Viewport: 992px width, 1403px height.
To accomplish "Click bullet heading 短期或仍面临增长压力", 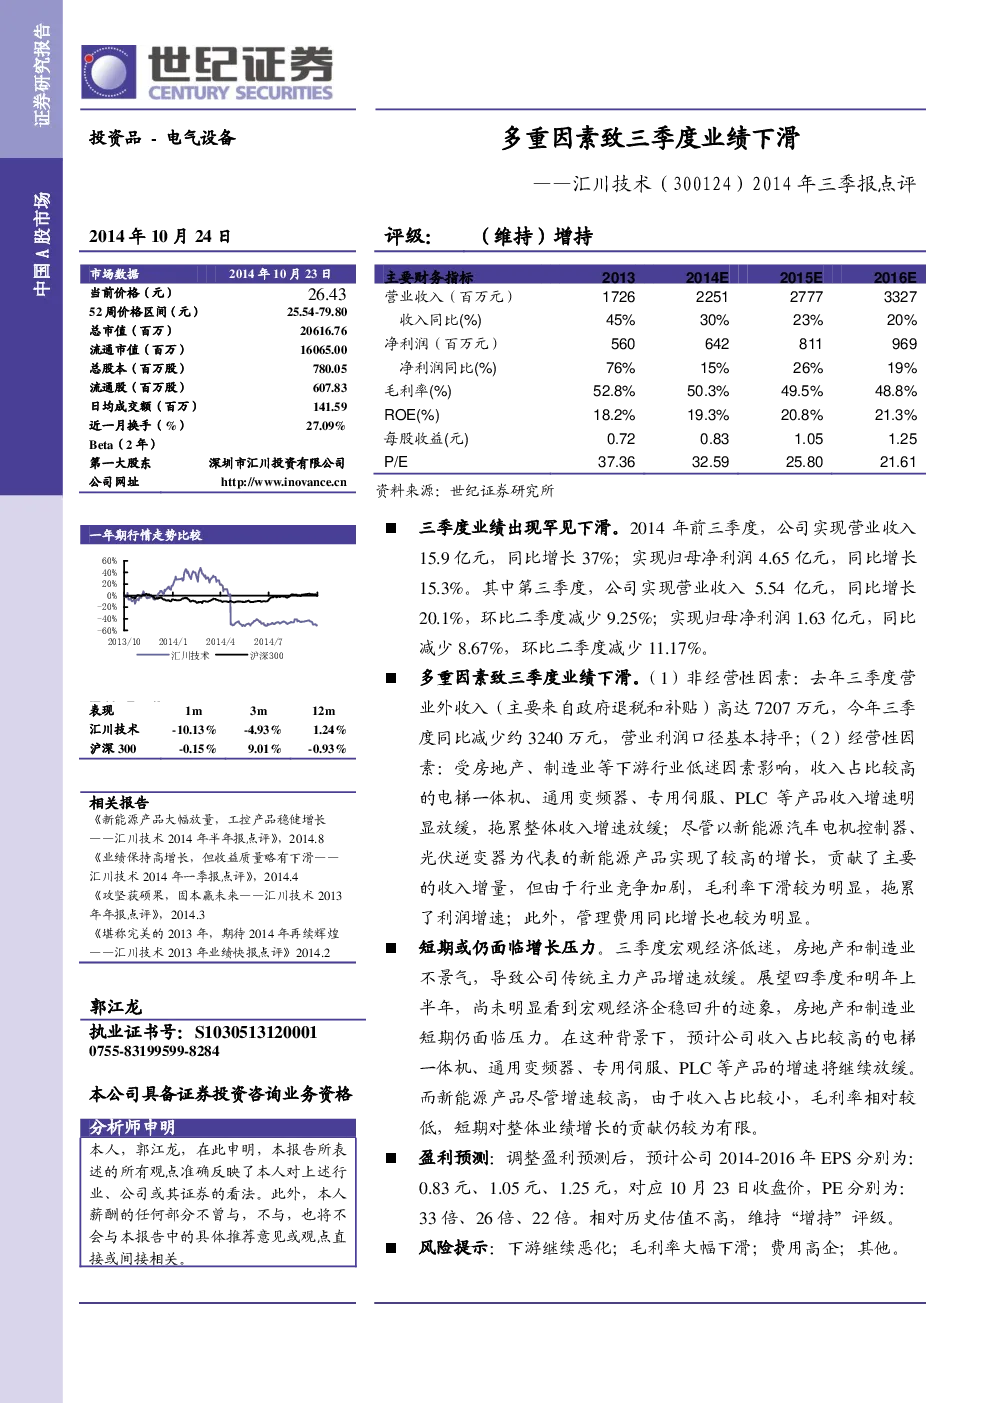I will pos(507,948).
